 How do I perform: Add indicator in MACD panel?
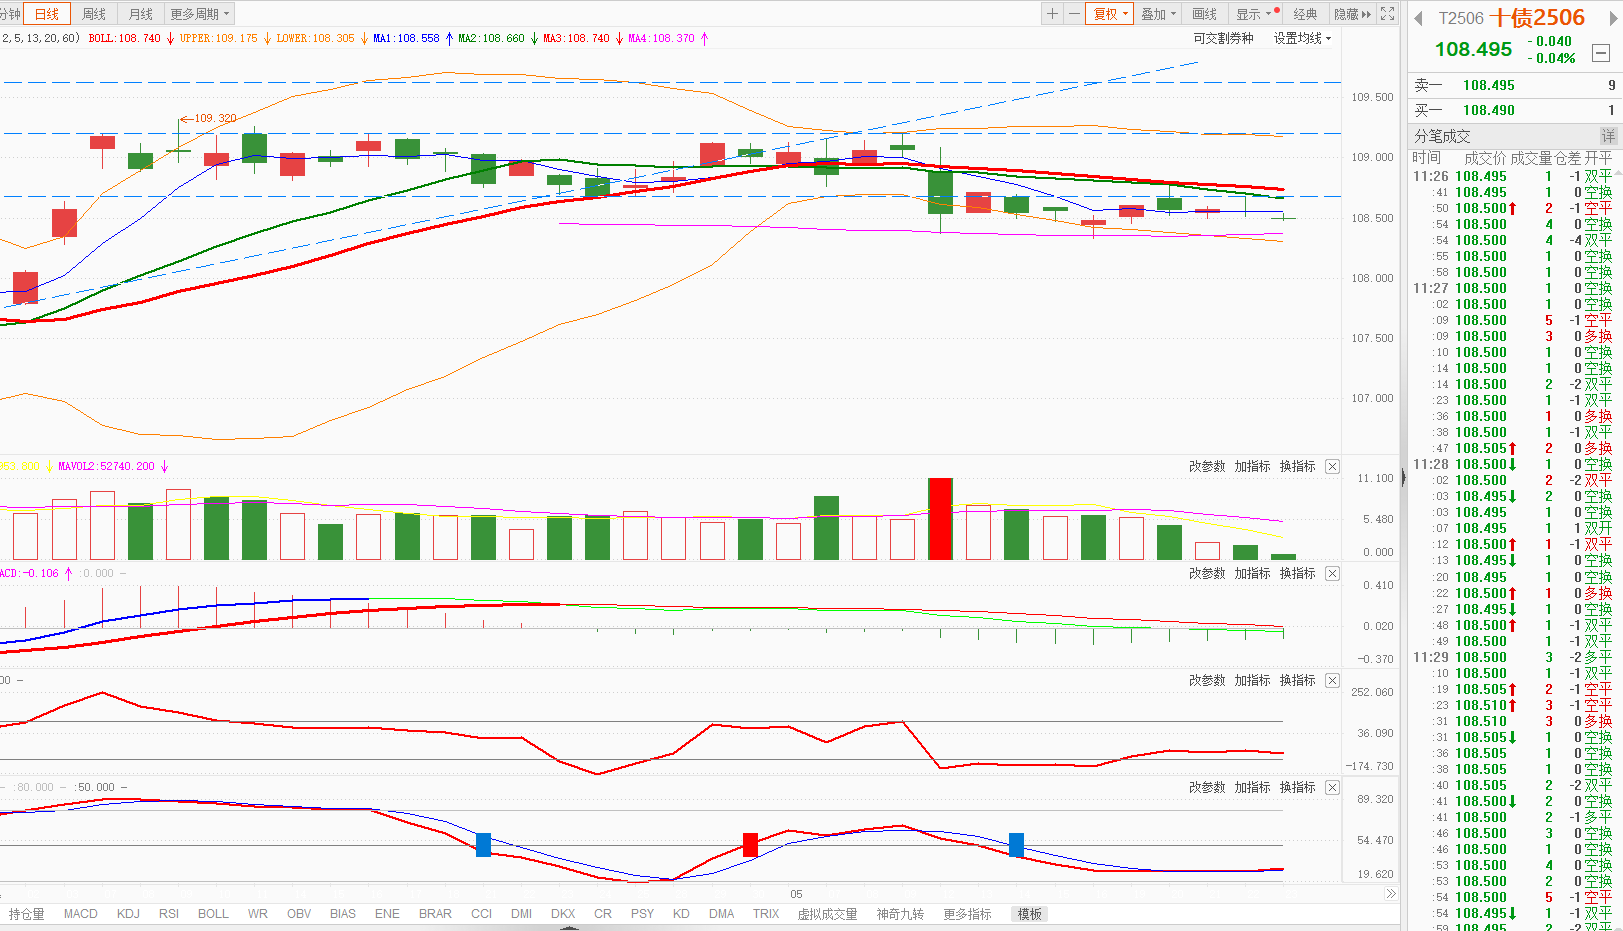(1252, 574)
